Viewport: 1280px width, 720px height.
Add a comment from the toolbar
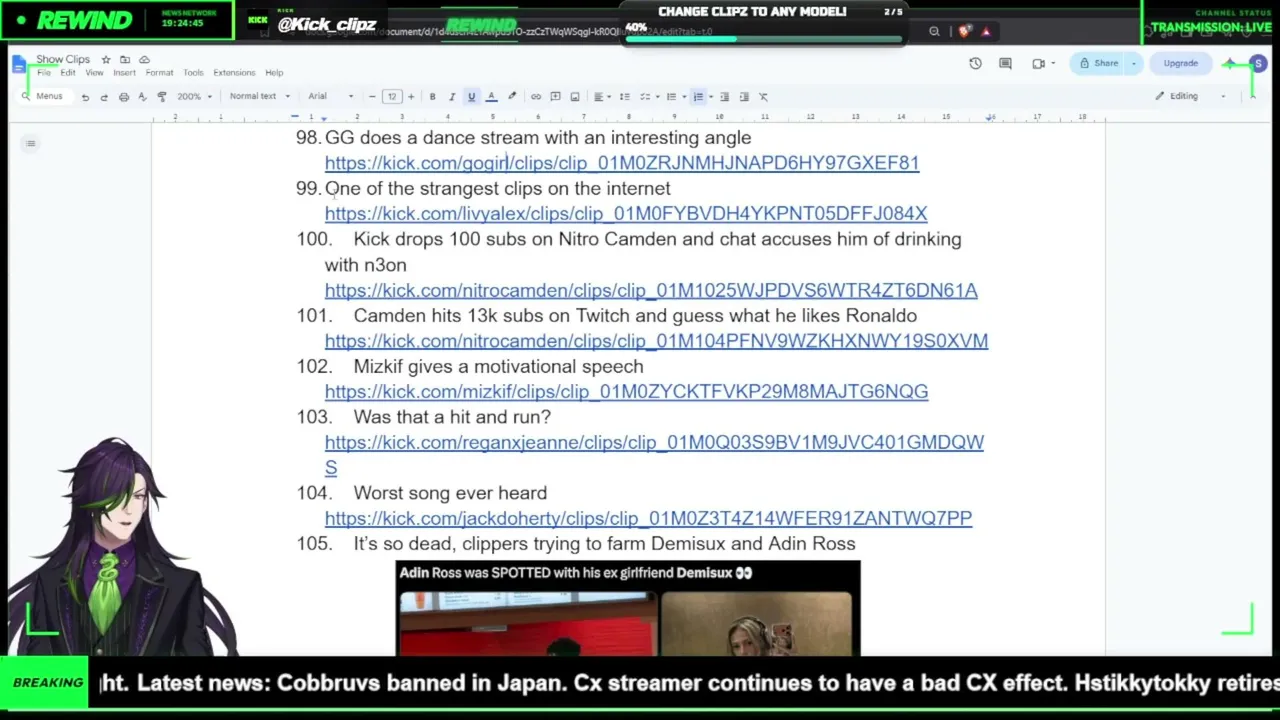point(555,97)
